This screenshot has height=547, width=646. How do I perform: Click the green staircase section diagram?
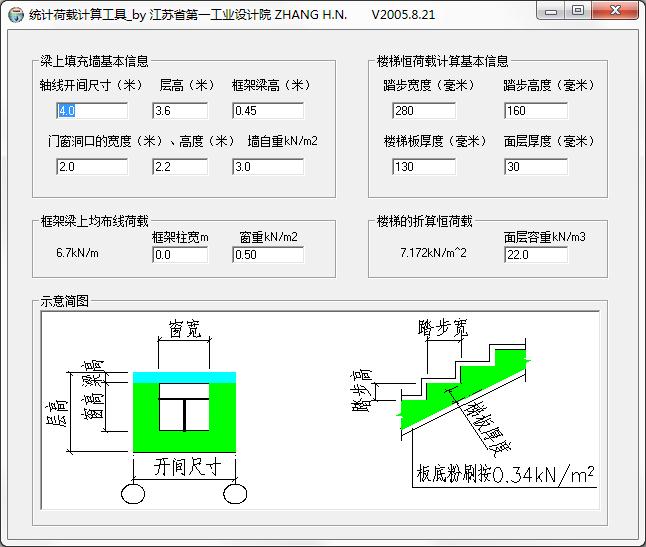pos(463,389)
